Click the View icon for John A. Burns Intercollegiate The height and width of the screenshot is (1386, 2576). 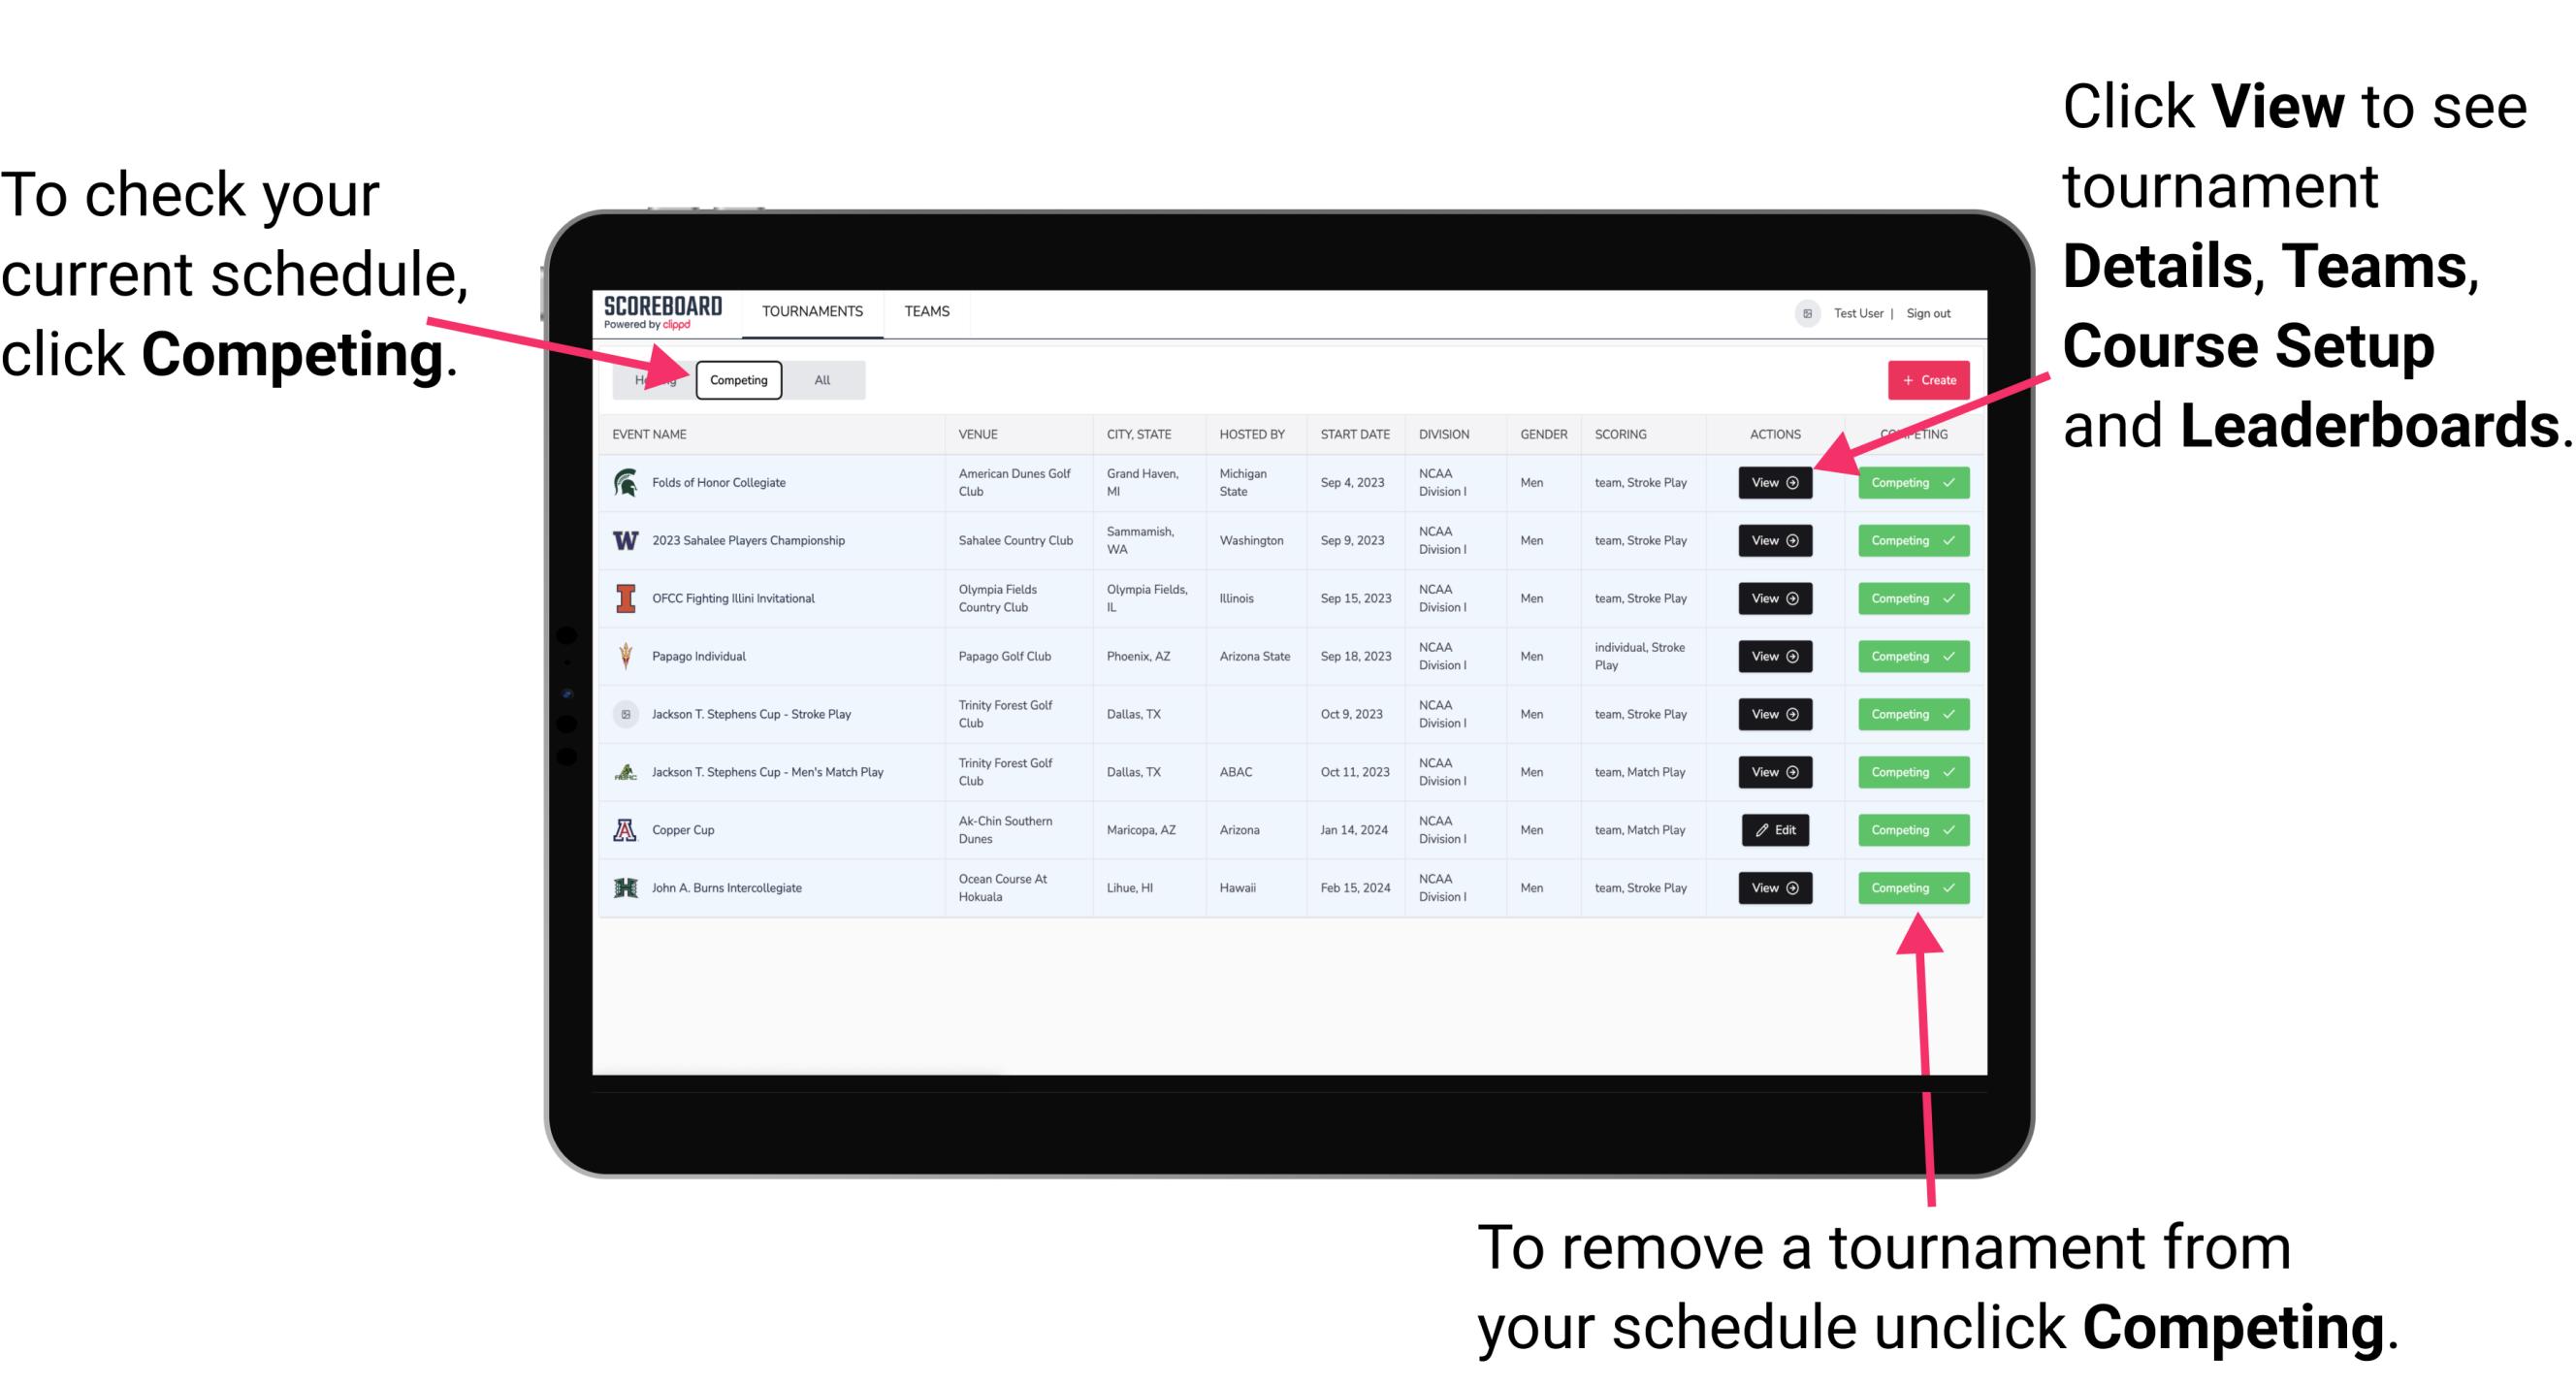click(1773, 887)
